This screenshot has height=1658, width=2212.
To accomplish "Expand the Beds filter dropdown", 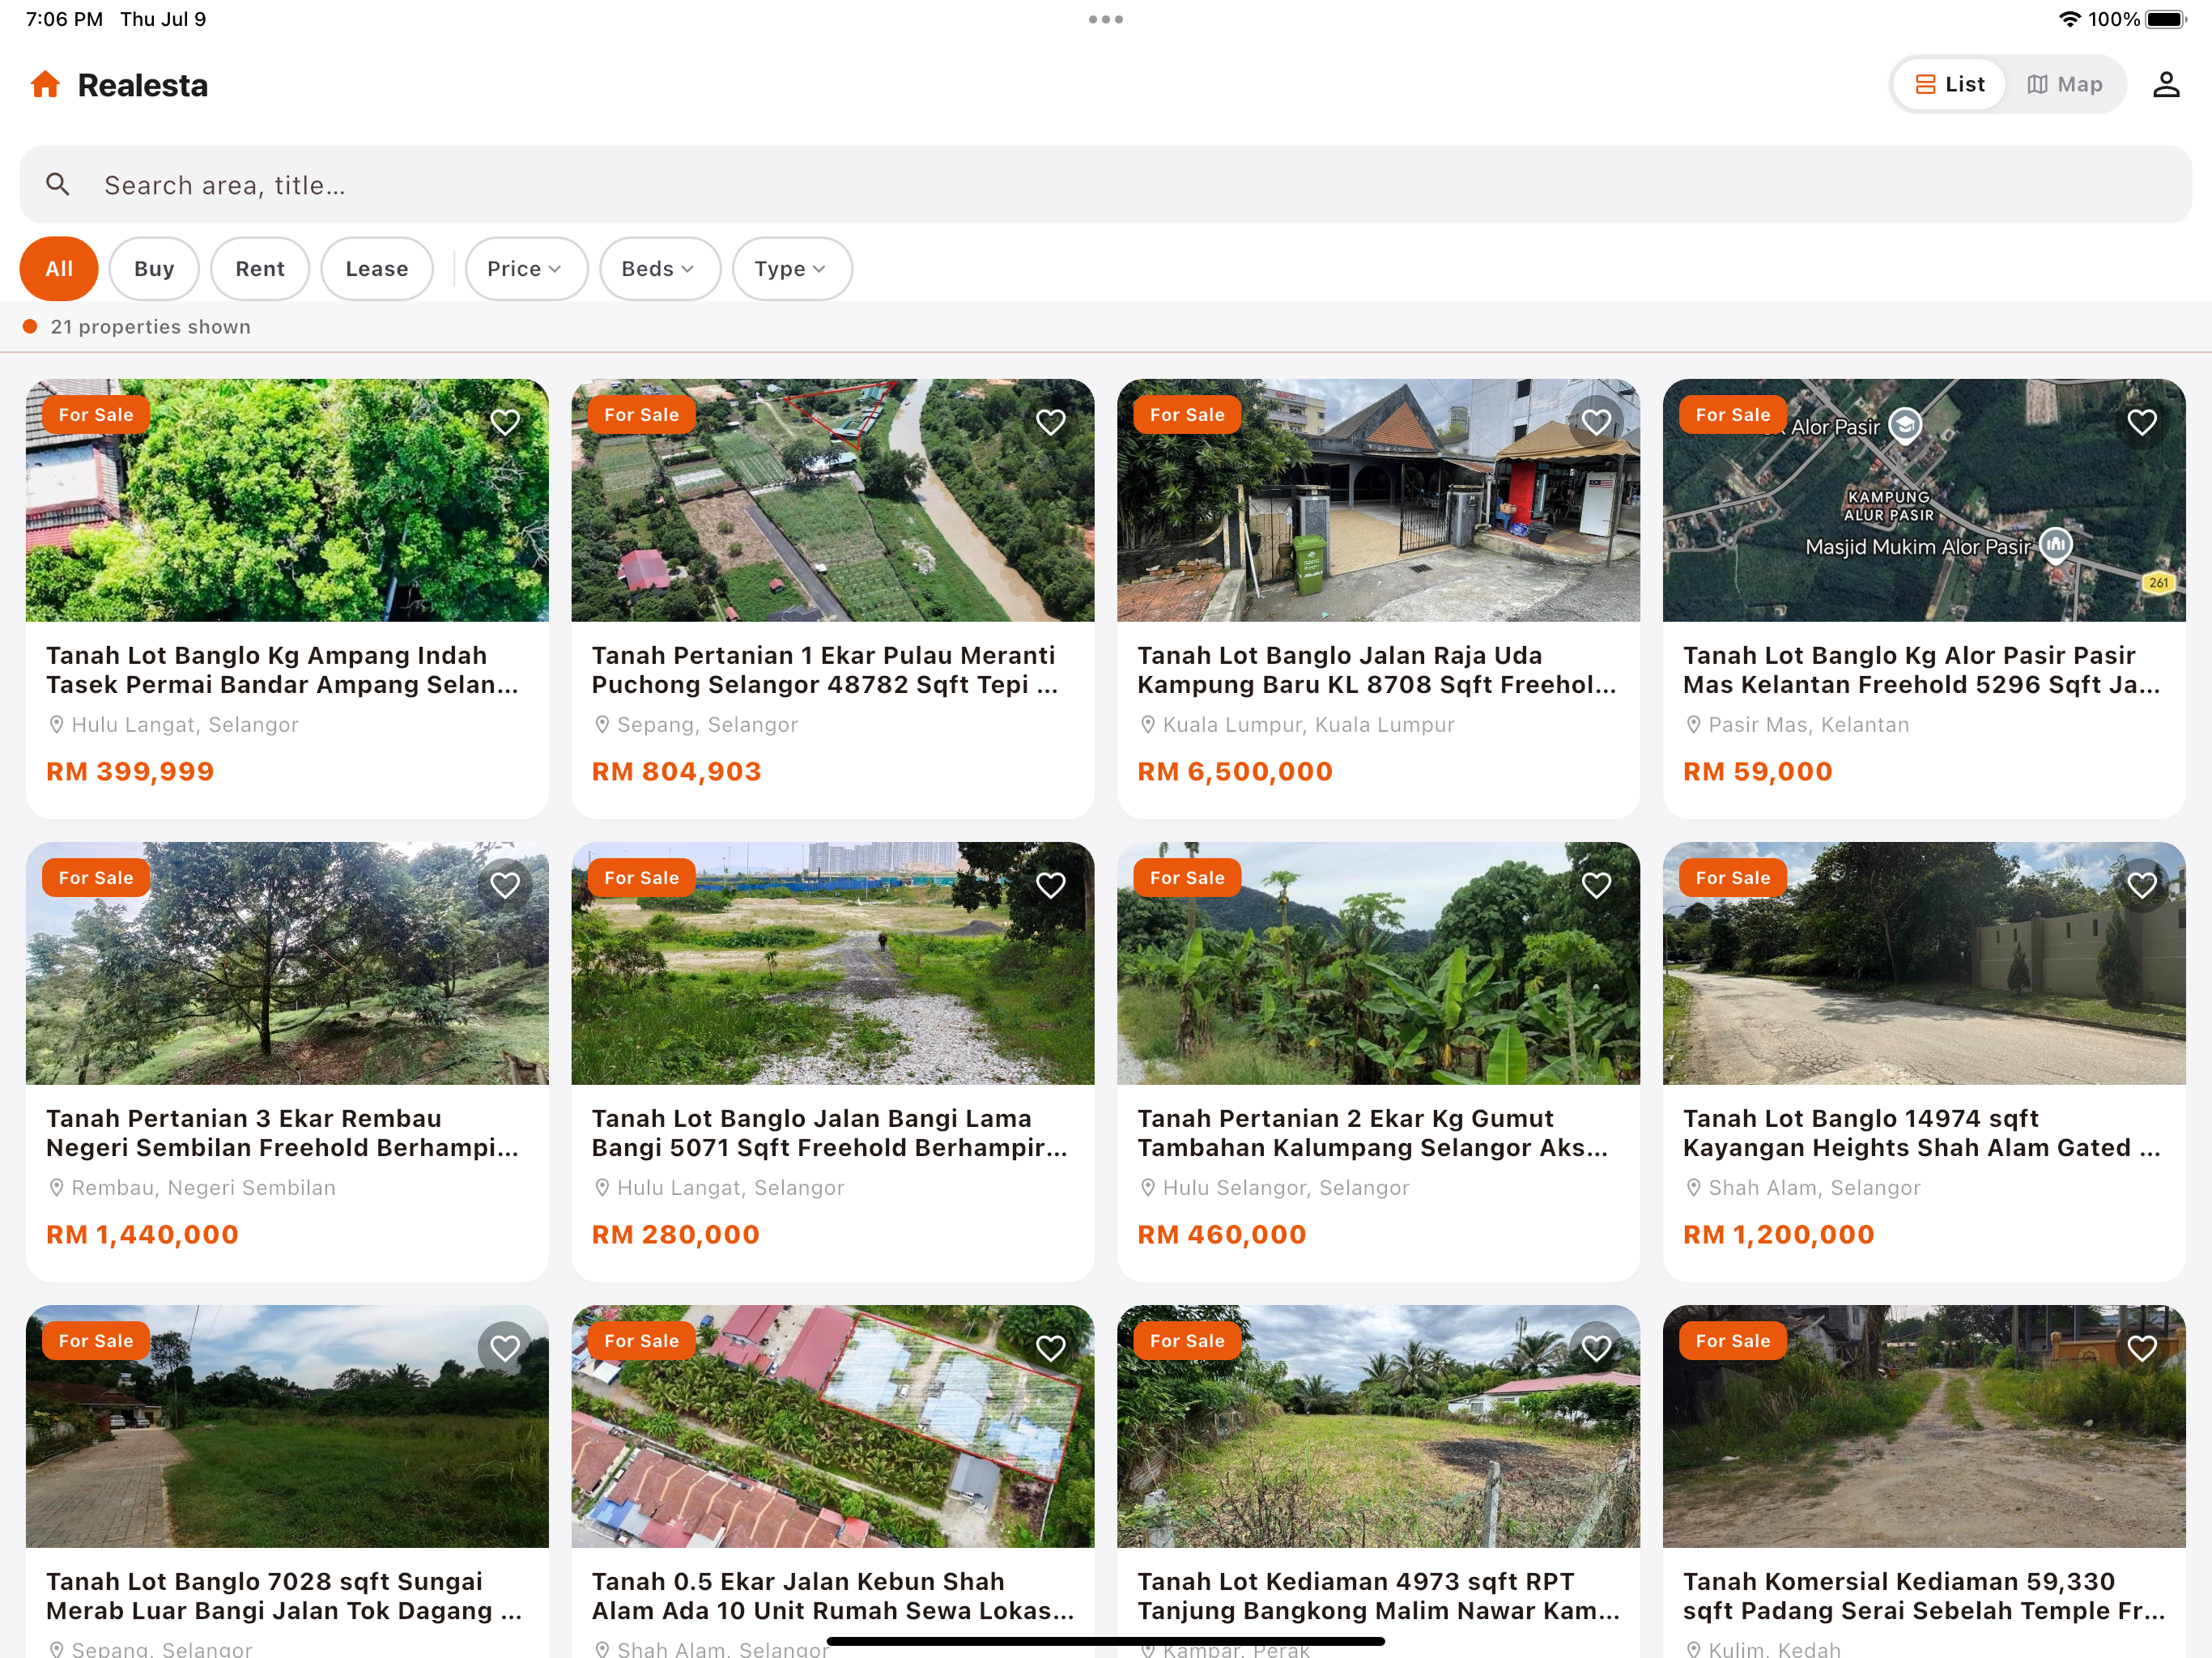I will pyautogui.click(x=659, y=268).
